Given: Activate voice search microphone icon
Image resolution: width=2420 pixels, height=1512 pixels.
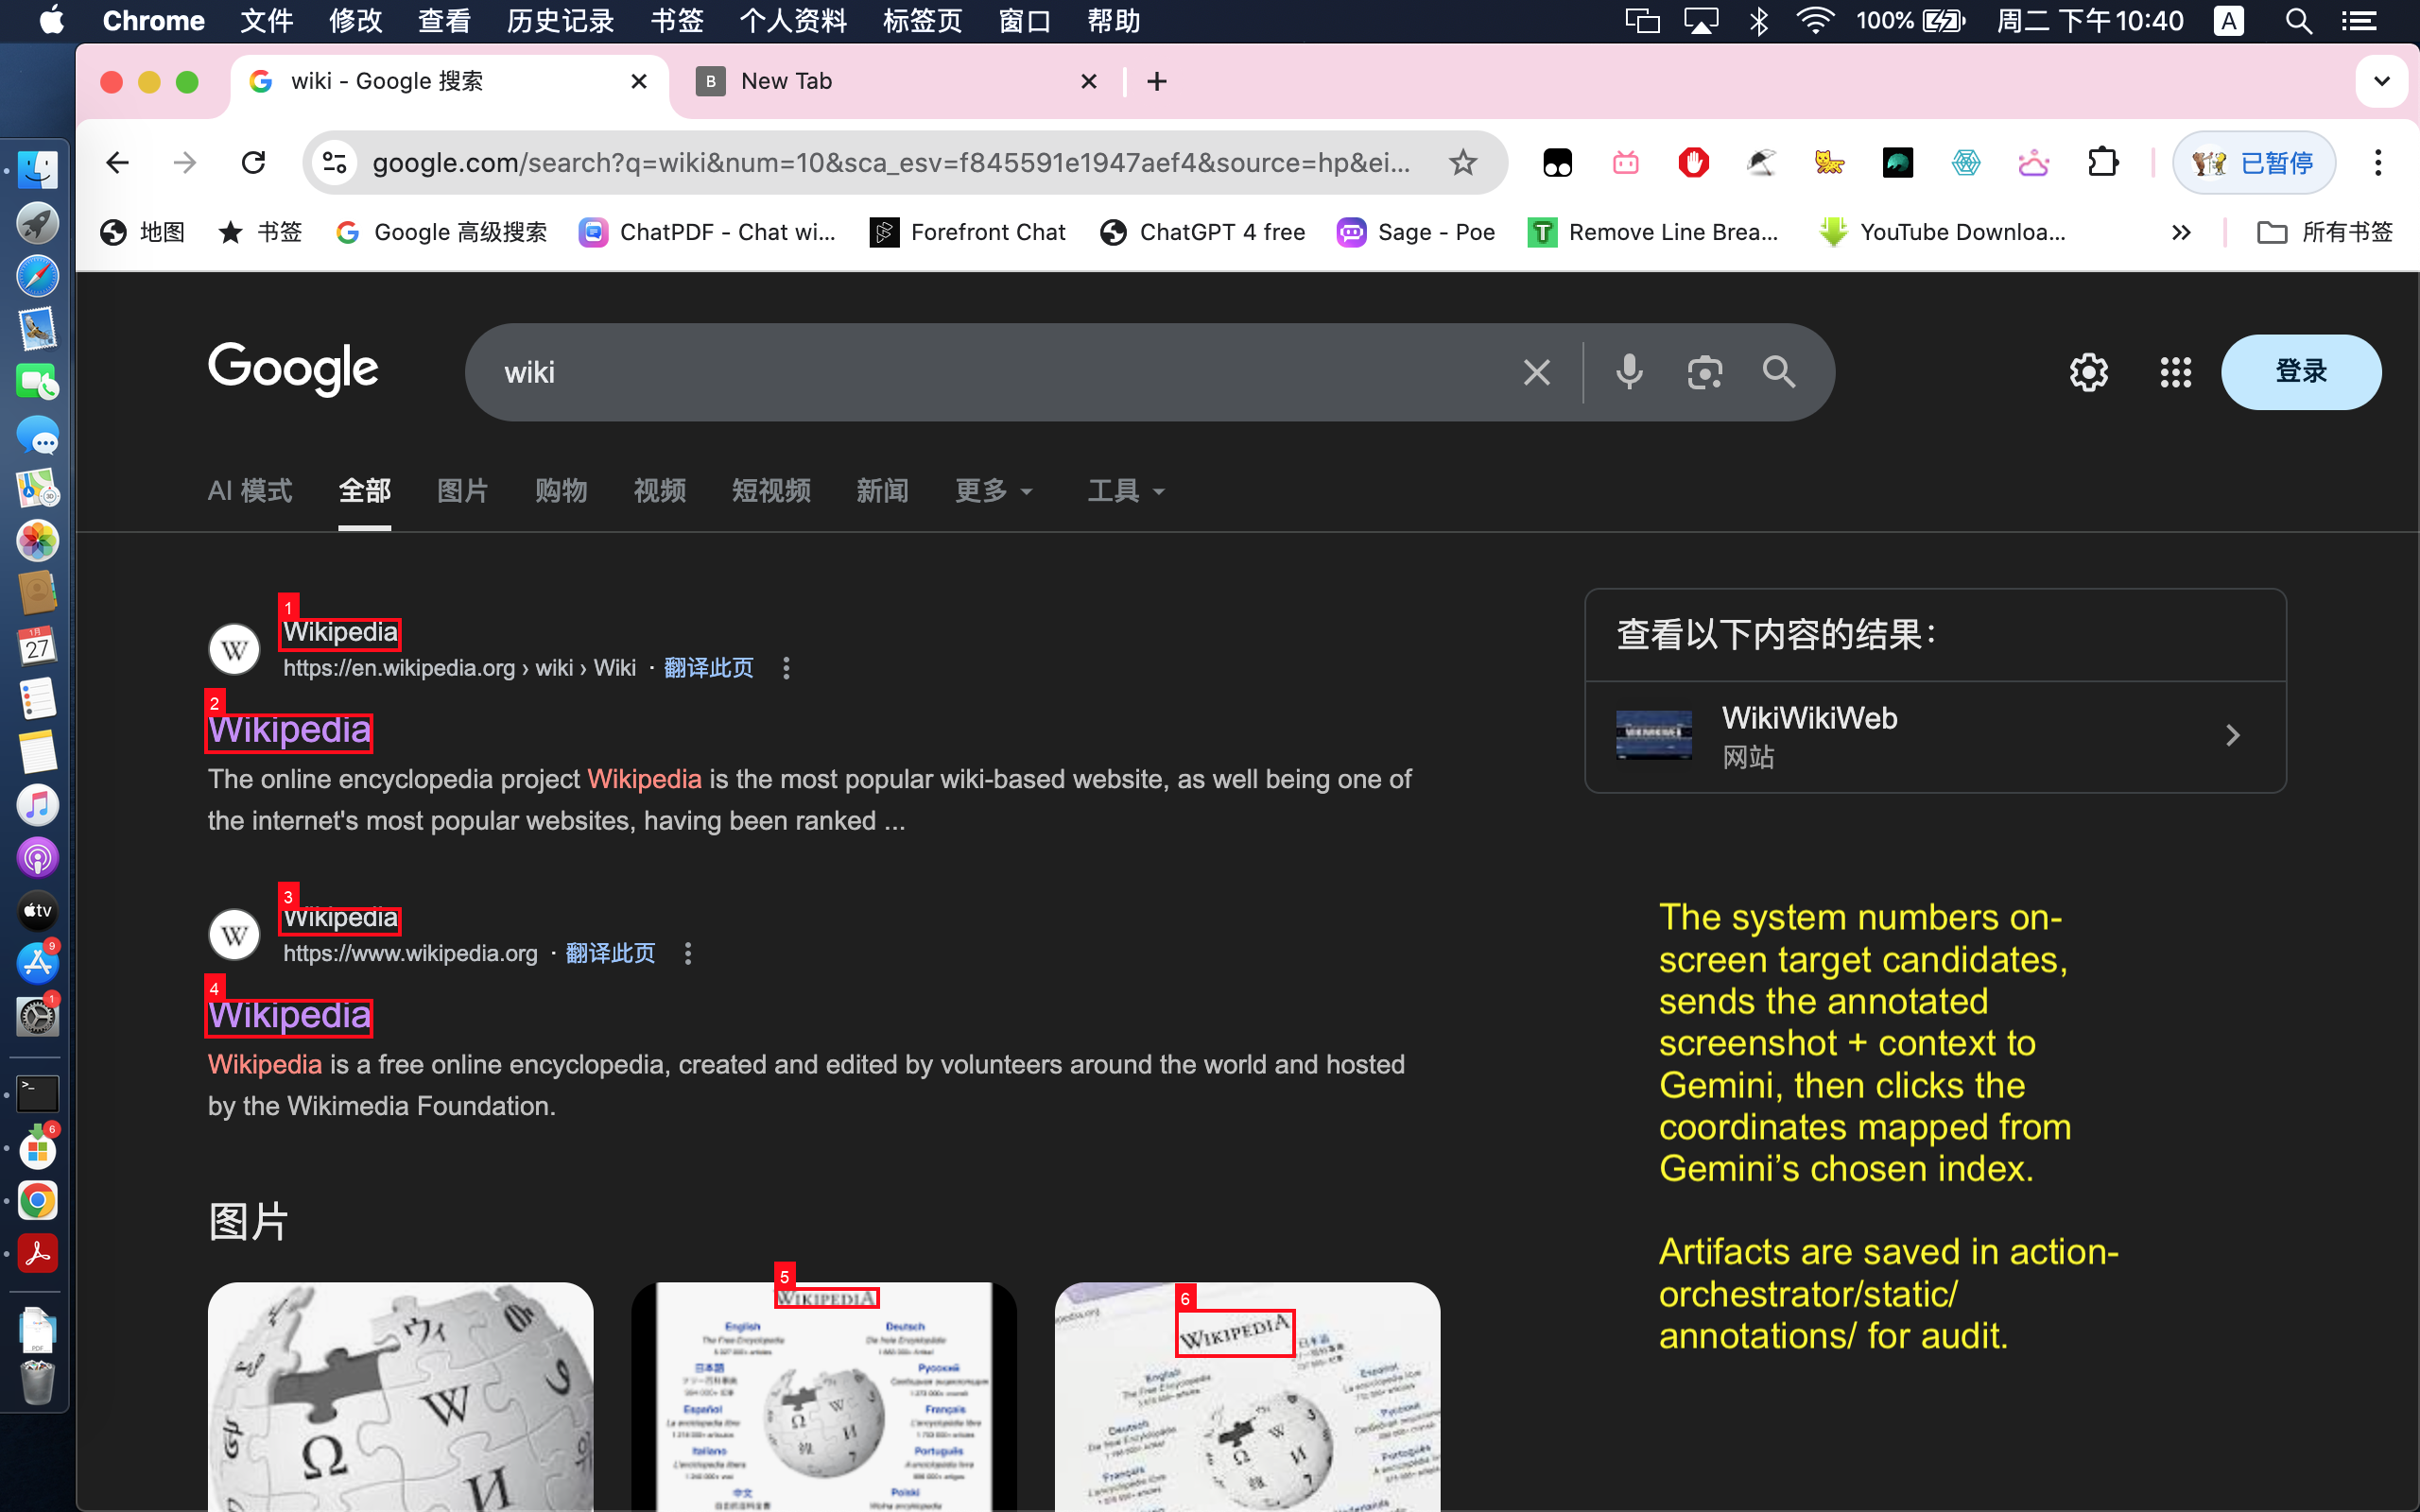Looking at the screenshot, I should pos(1629,371).
